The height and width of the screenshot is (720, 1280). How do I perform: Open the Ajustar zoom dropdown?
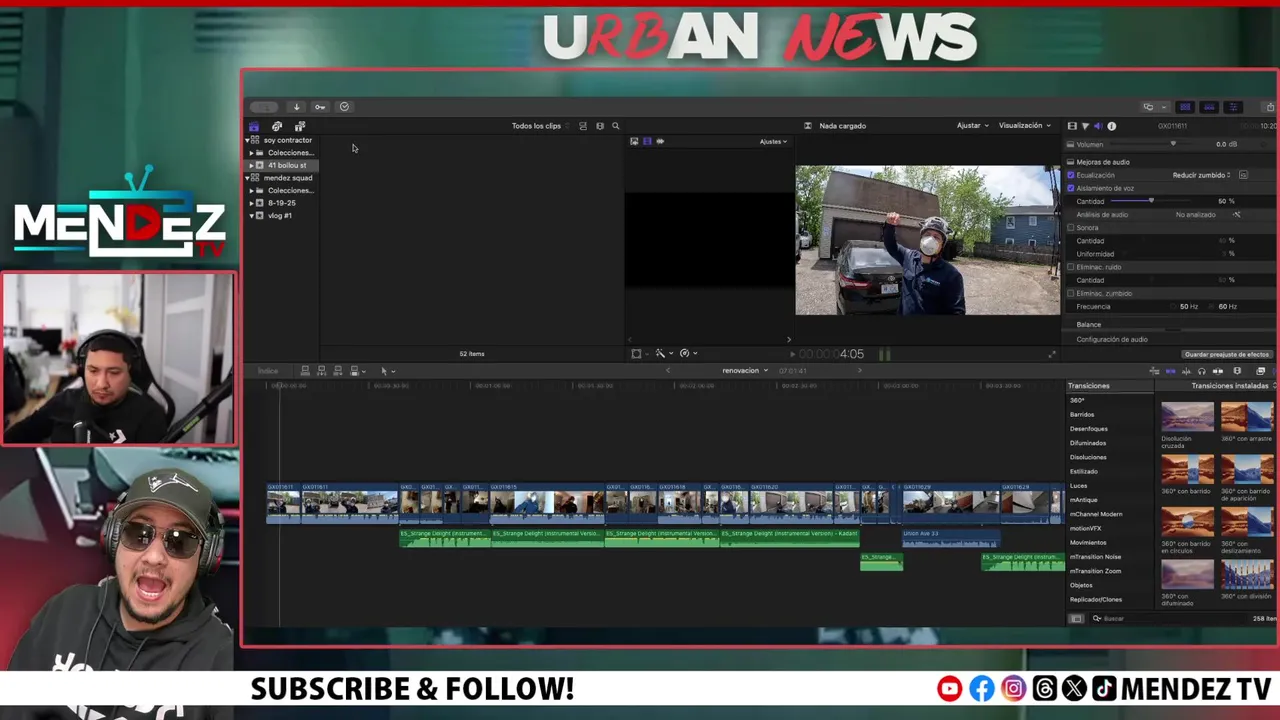pos(972,126)
